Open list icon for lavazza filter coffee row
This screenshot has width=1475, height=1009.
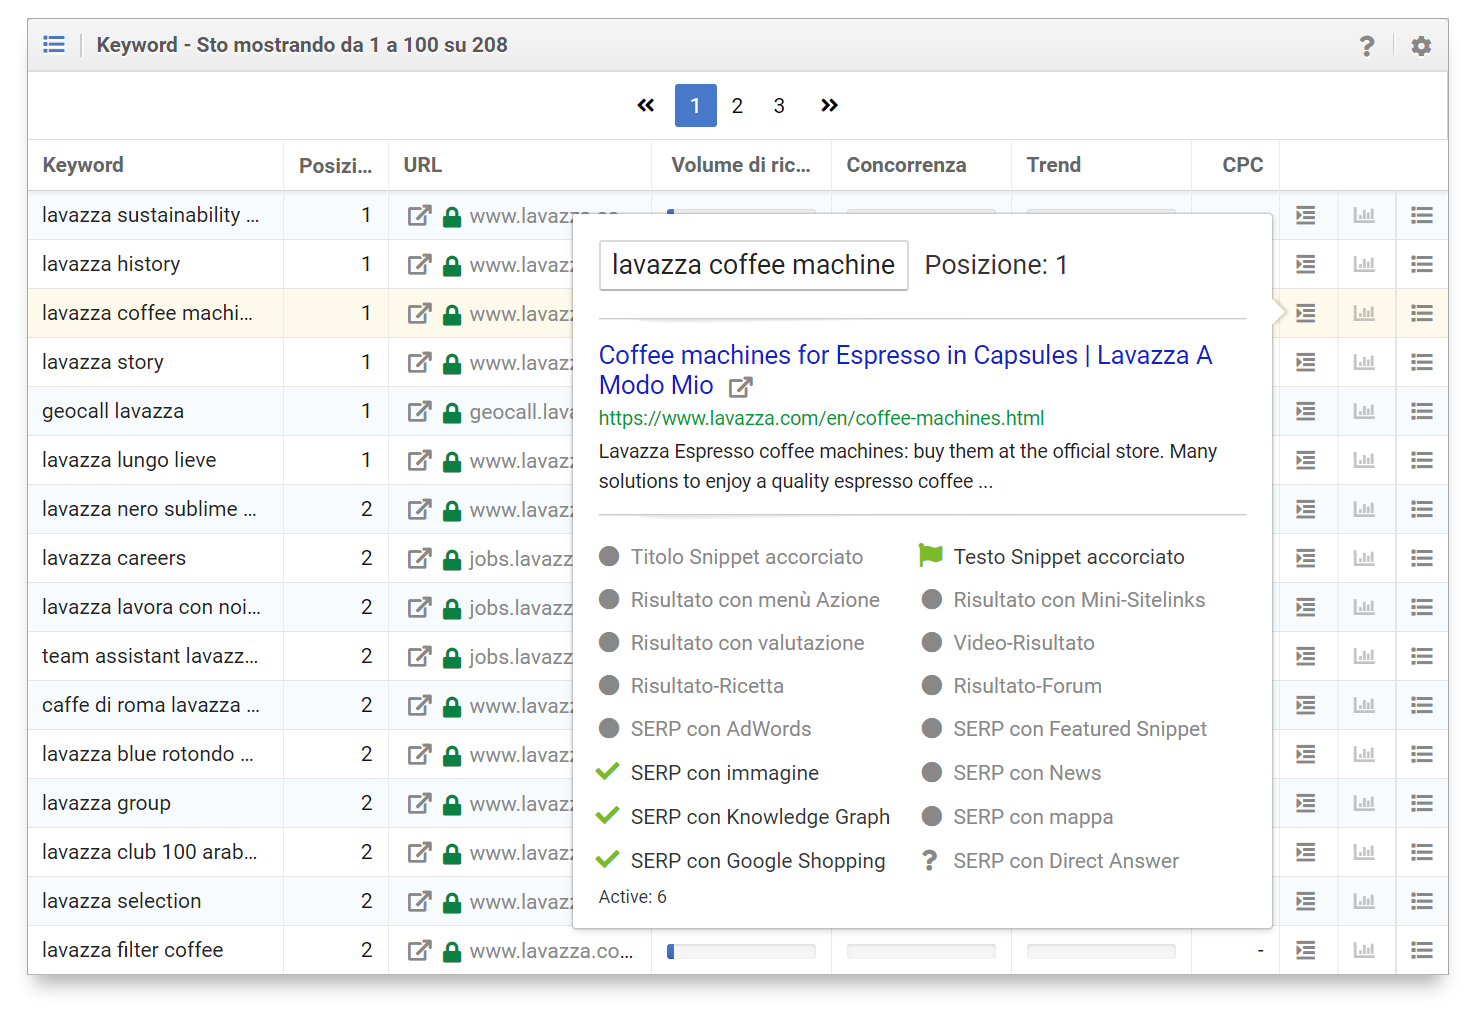[x=1422, y=950]
